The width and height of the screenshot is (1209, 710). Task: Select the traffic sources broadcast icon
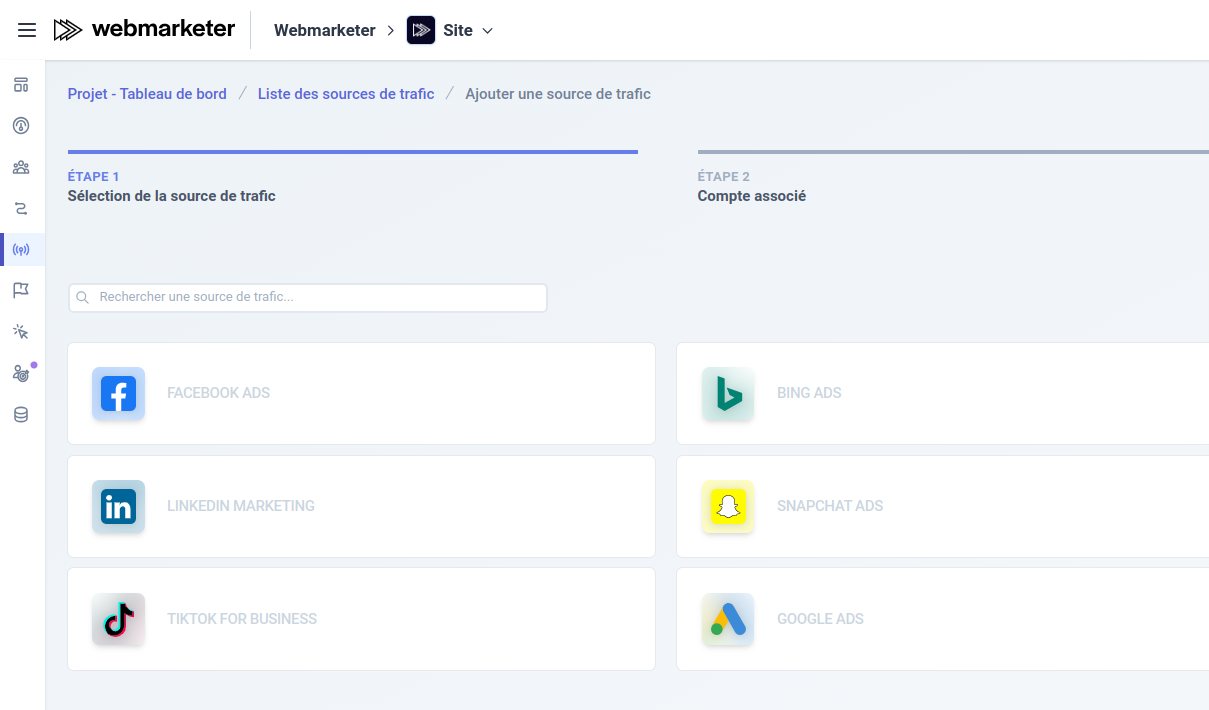pos(21,249)
